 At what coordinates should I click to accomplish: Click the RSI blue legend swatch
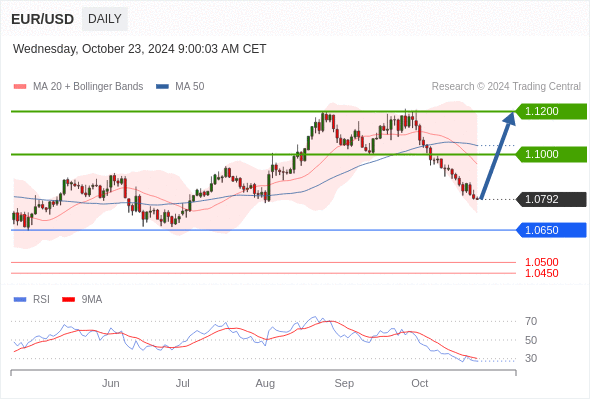click(x=20, y=300)
